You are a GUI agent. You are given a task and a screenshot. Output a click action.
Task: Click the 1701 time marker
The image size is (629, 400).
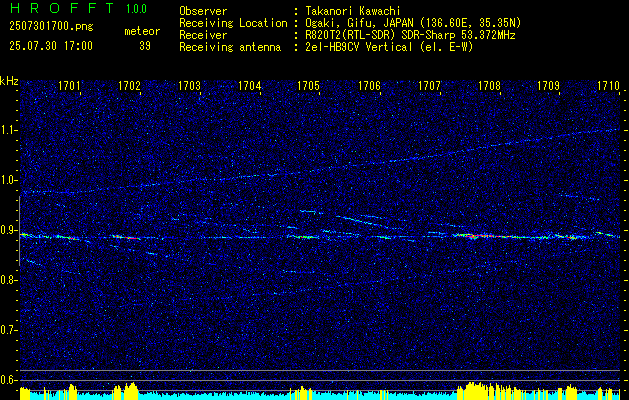pos(69,85)
